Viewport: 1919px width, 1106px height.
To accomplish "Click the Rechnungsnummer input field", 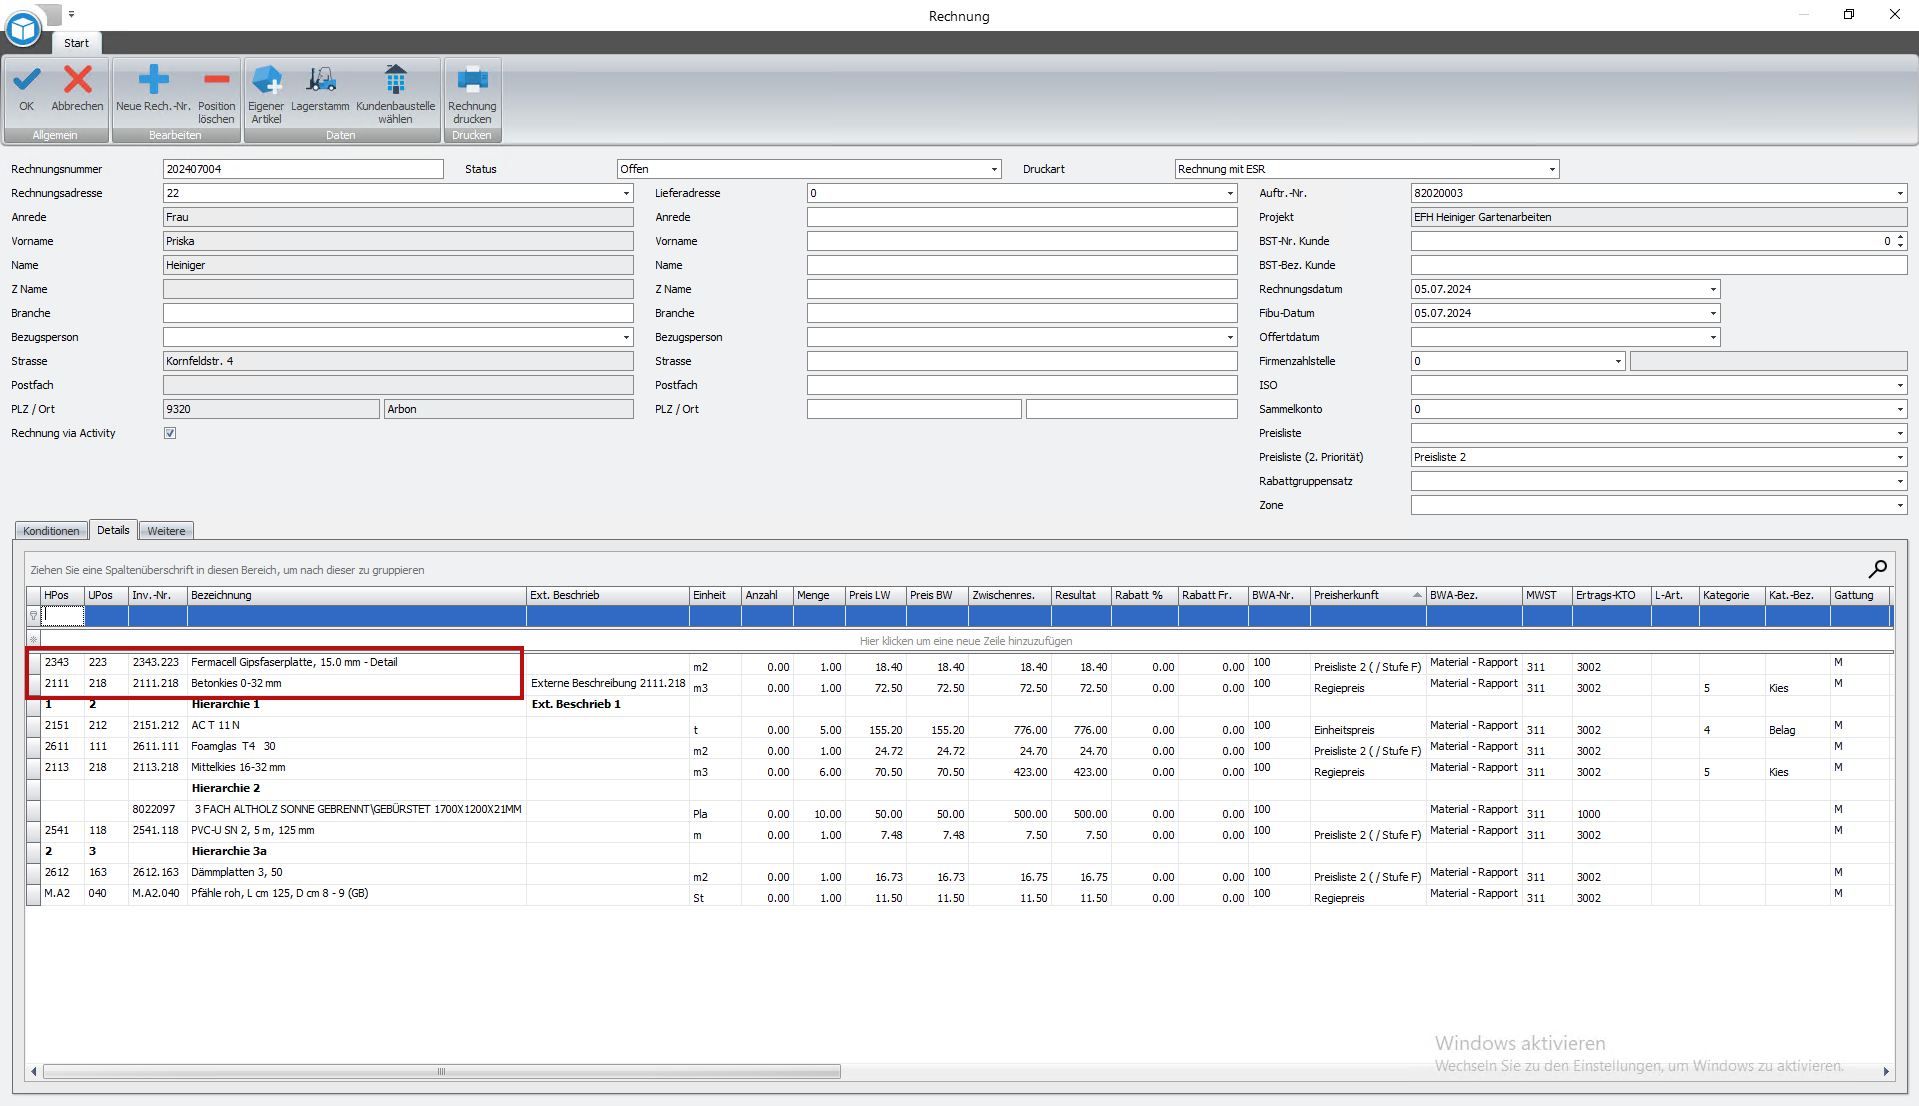I will (x=303, y=169).
